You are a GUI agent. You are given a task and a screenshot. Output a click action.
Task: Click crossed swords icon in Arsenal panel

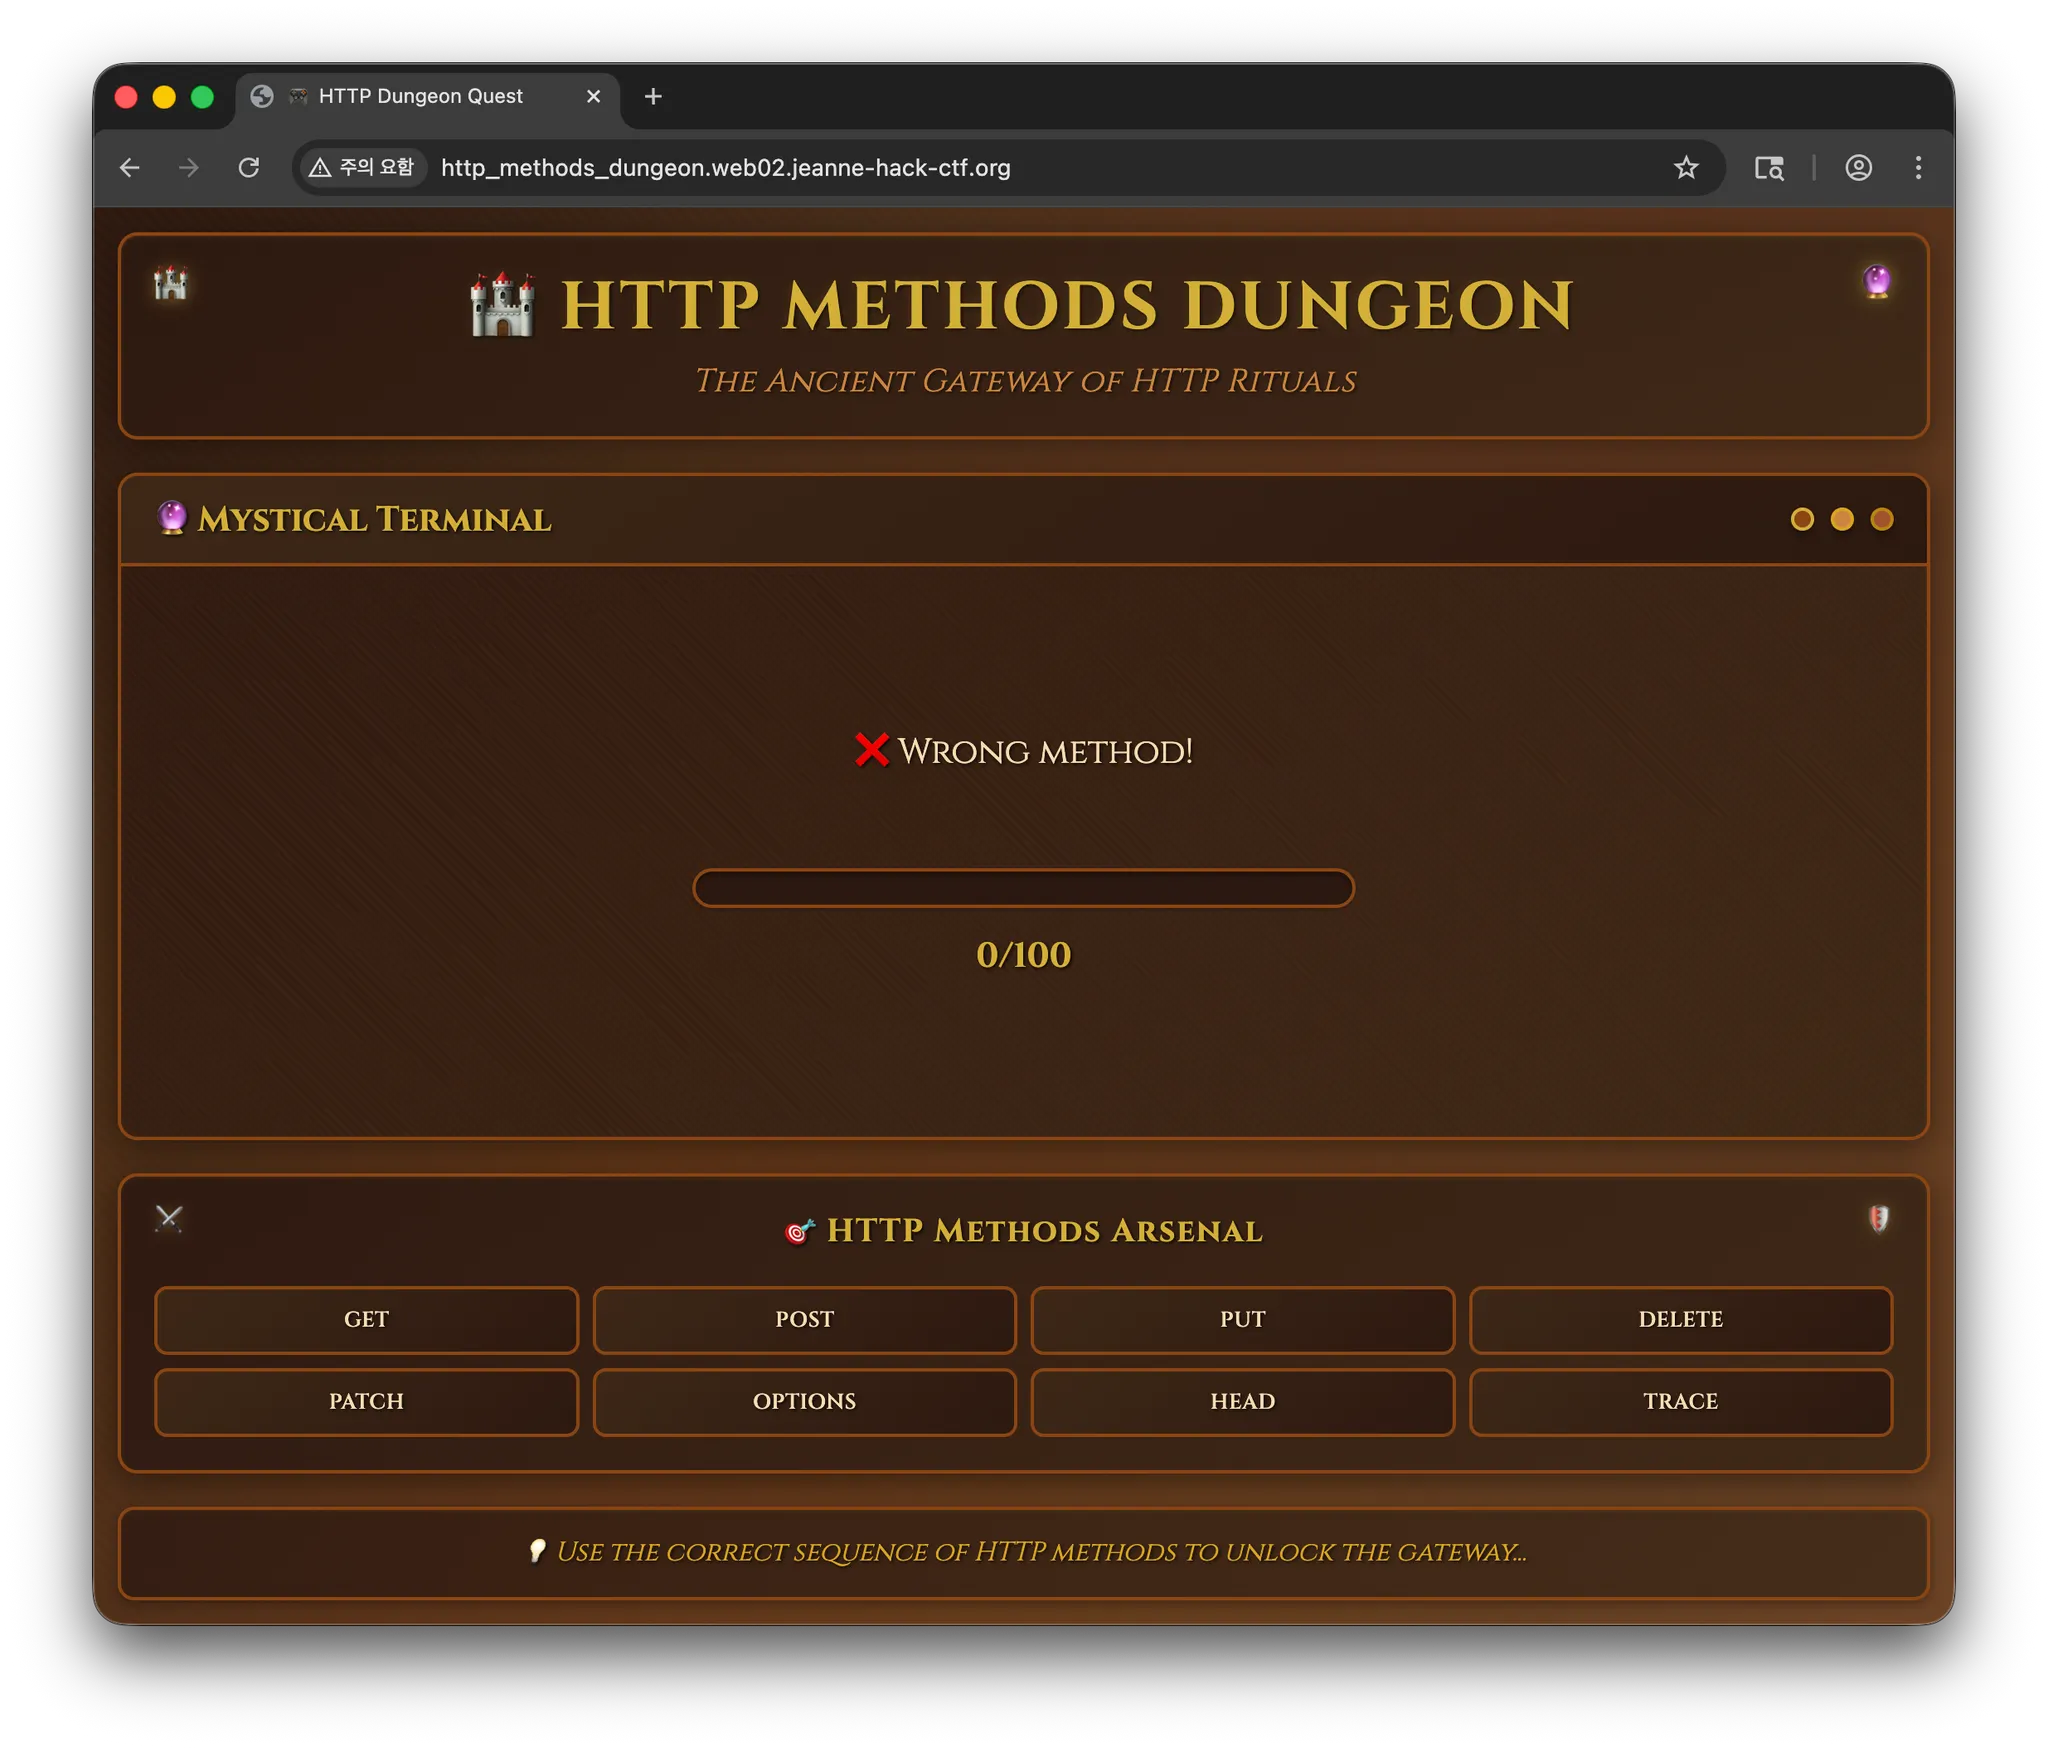(x=169, y=1218)
